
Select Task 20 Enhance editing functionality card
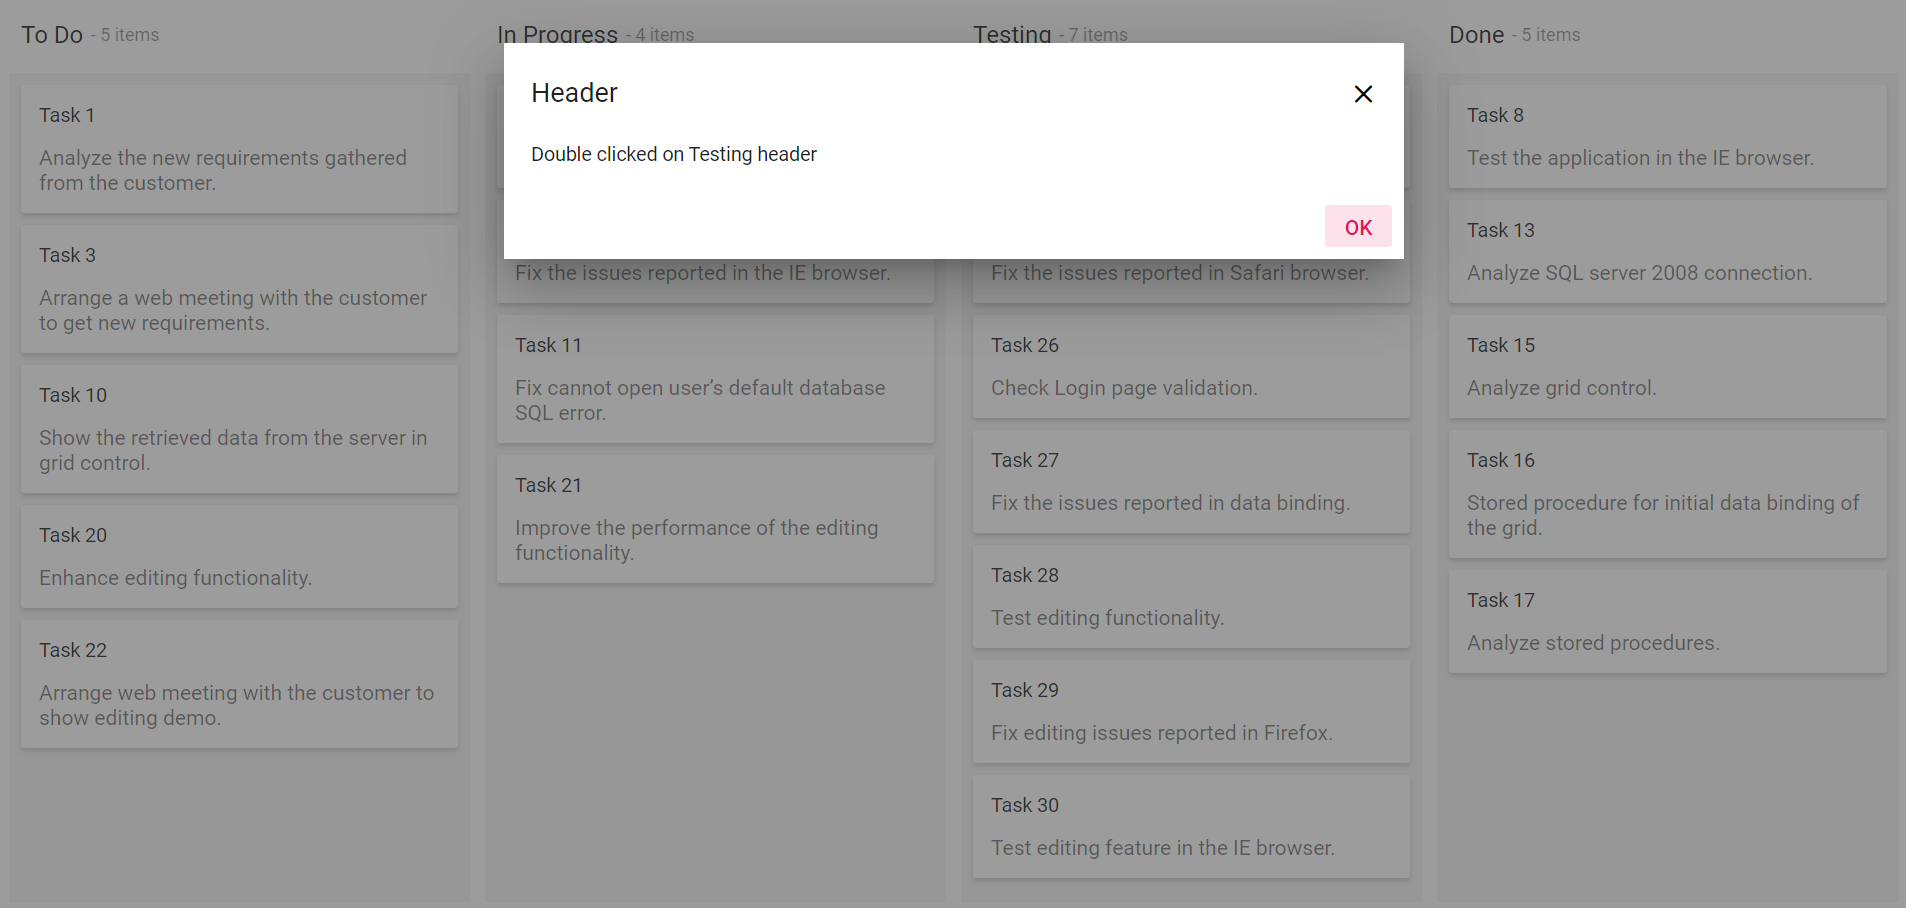coord(240,557)
